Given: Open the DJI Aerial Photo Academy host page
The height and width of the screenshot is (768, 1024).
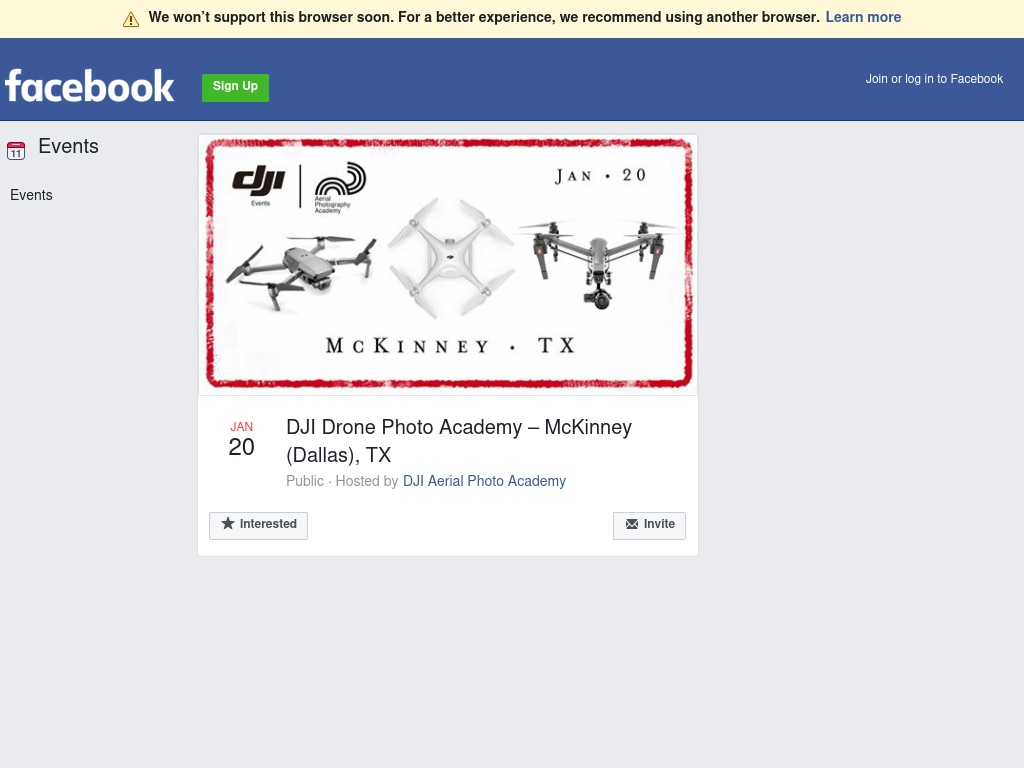Looking at the screenshot, I should click(484, 481).
